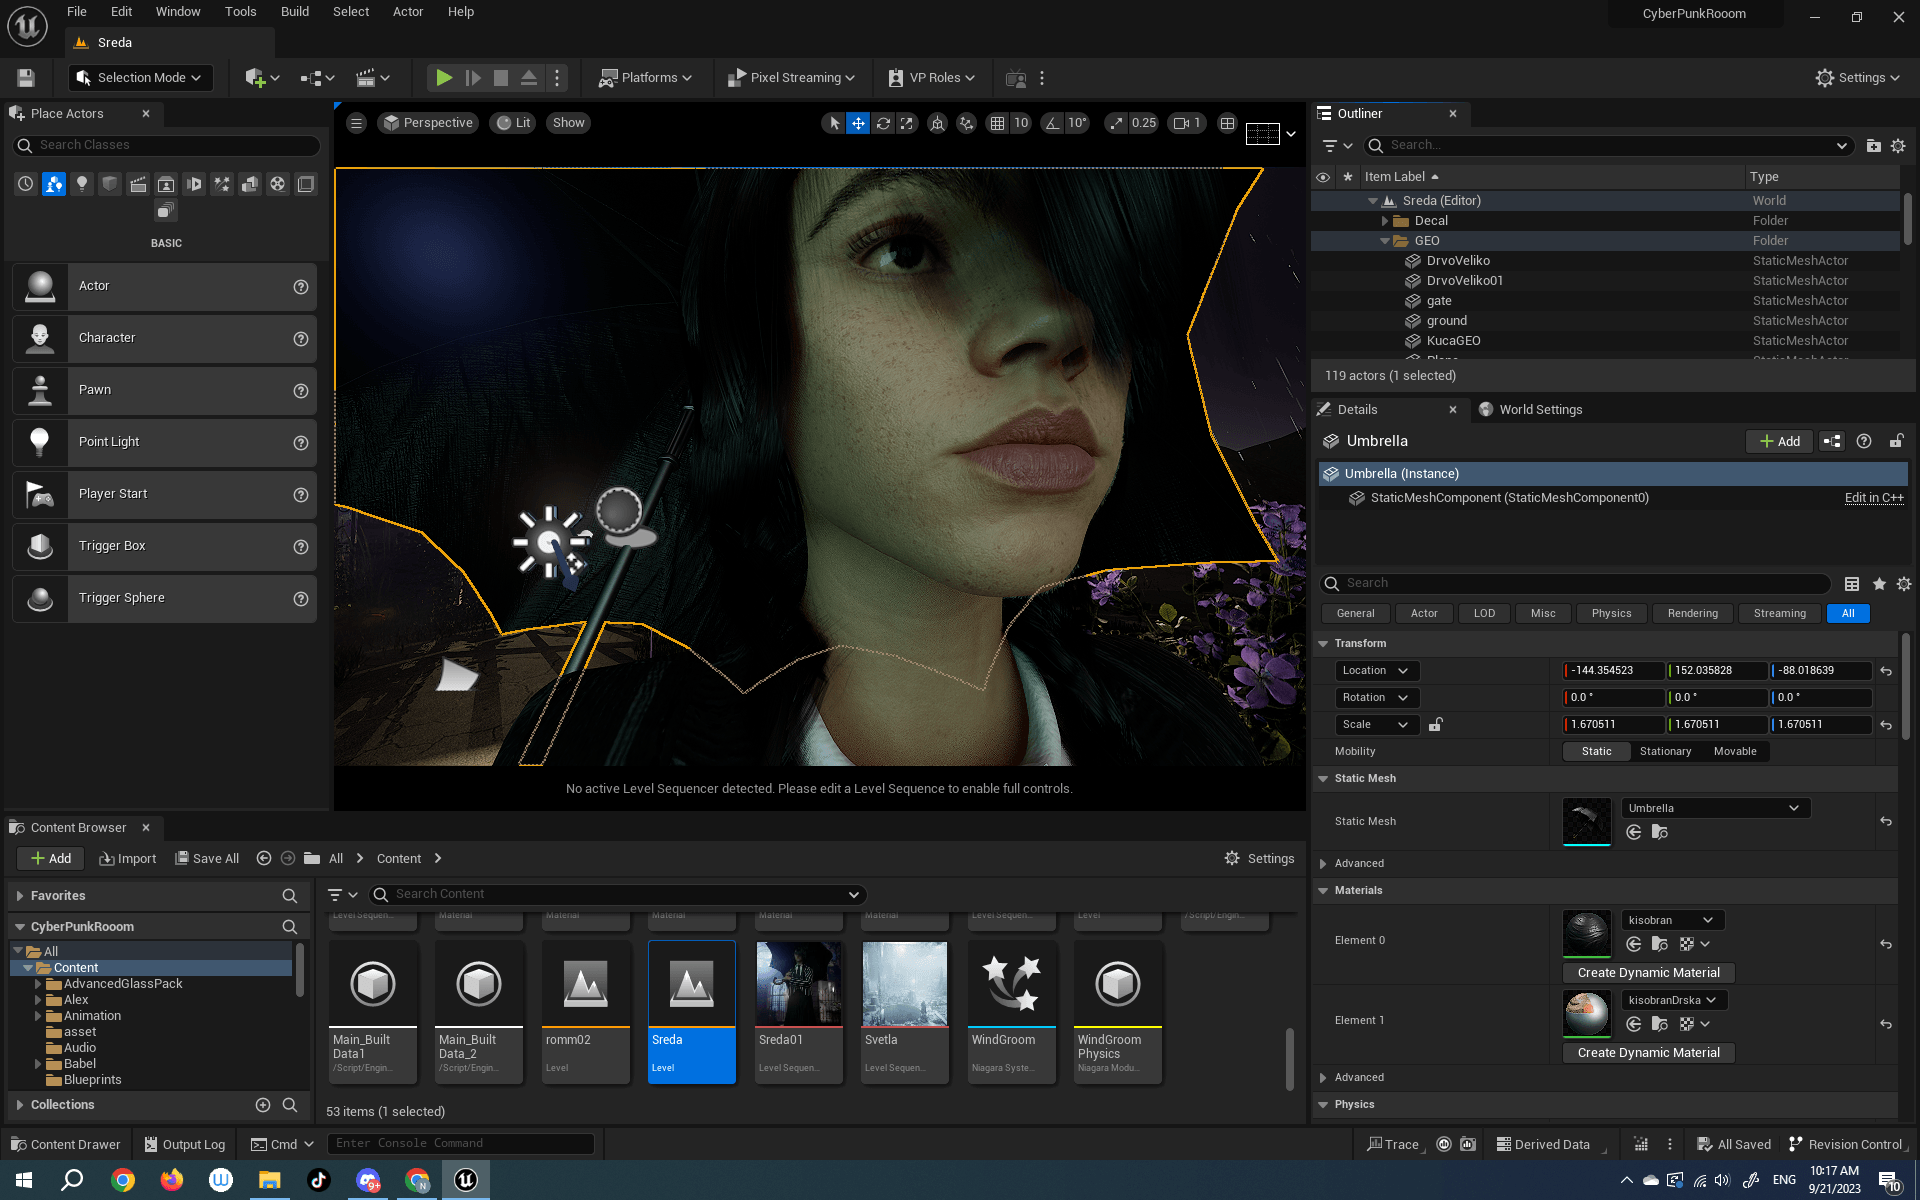Show only favorite properties star icon
Image resolution: width=1920 pixels, height=1200 pixels.
1879,584
